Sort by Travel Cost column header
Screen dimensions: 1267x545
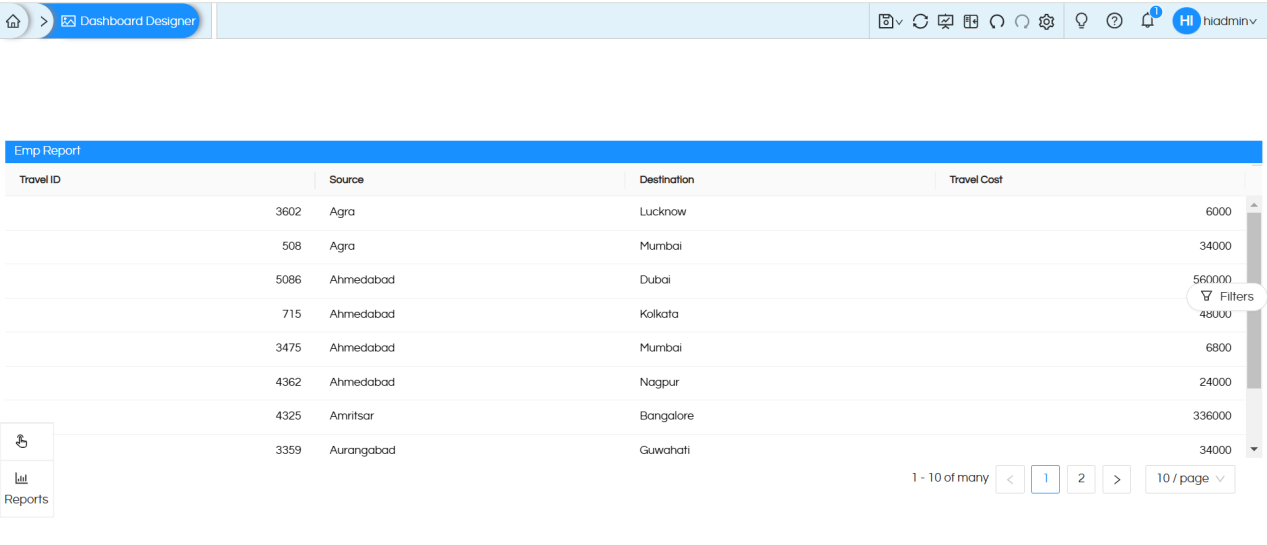pos(976,180)
